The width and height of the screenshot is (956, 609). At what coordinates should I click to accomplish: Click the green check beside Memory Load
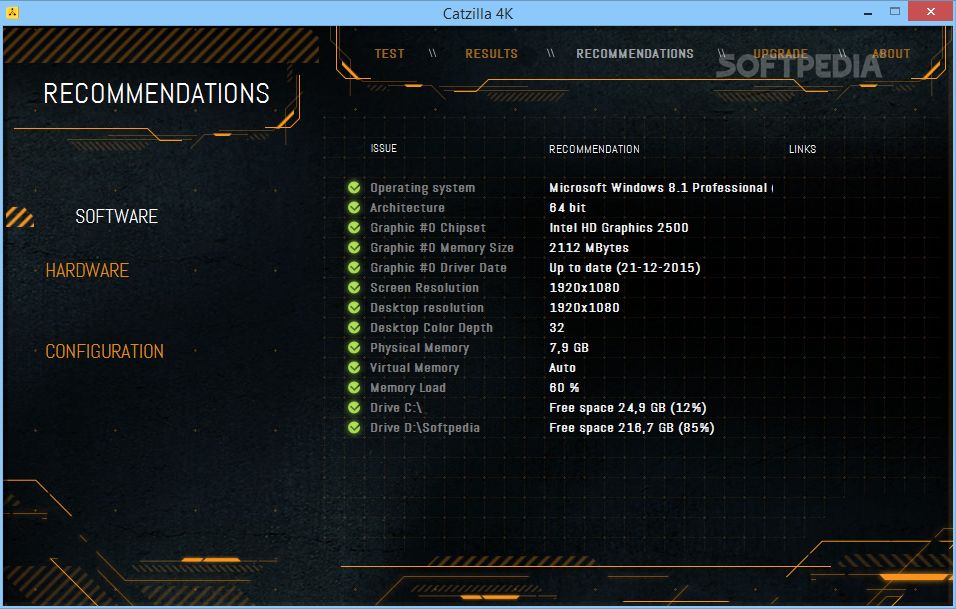pos(354,387)
